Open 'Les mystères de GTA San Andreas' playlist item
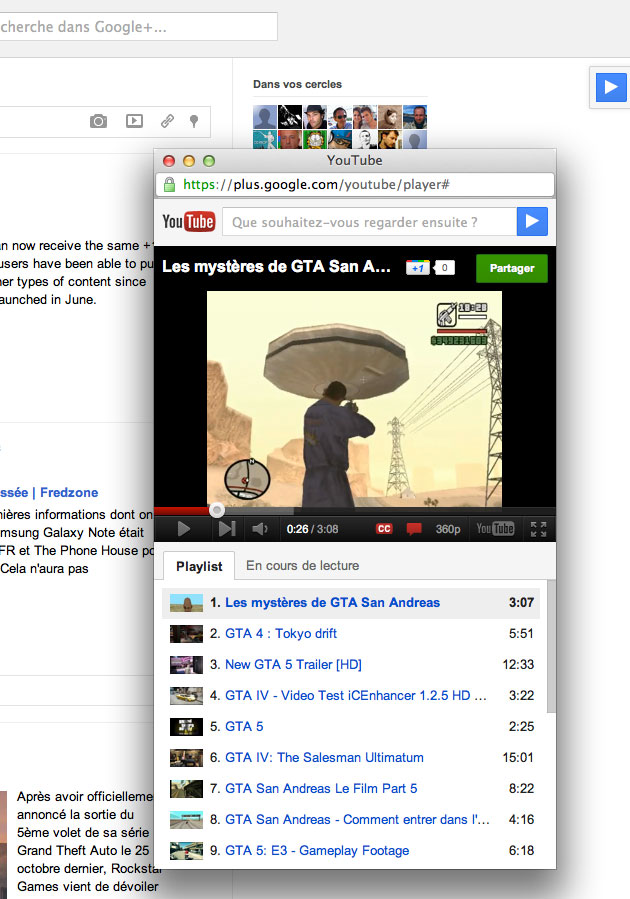 click(351, 603)
